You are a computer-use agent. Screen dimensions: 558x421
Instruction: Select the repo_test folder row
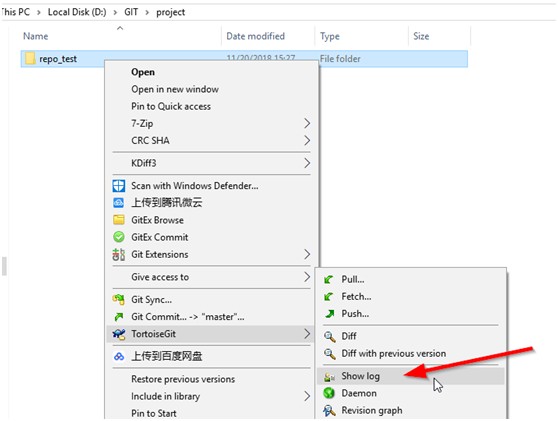coord(244,59)
